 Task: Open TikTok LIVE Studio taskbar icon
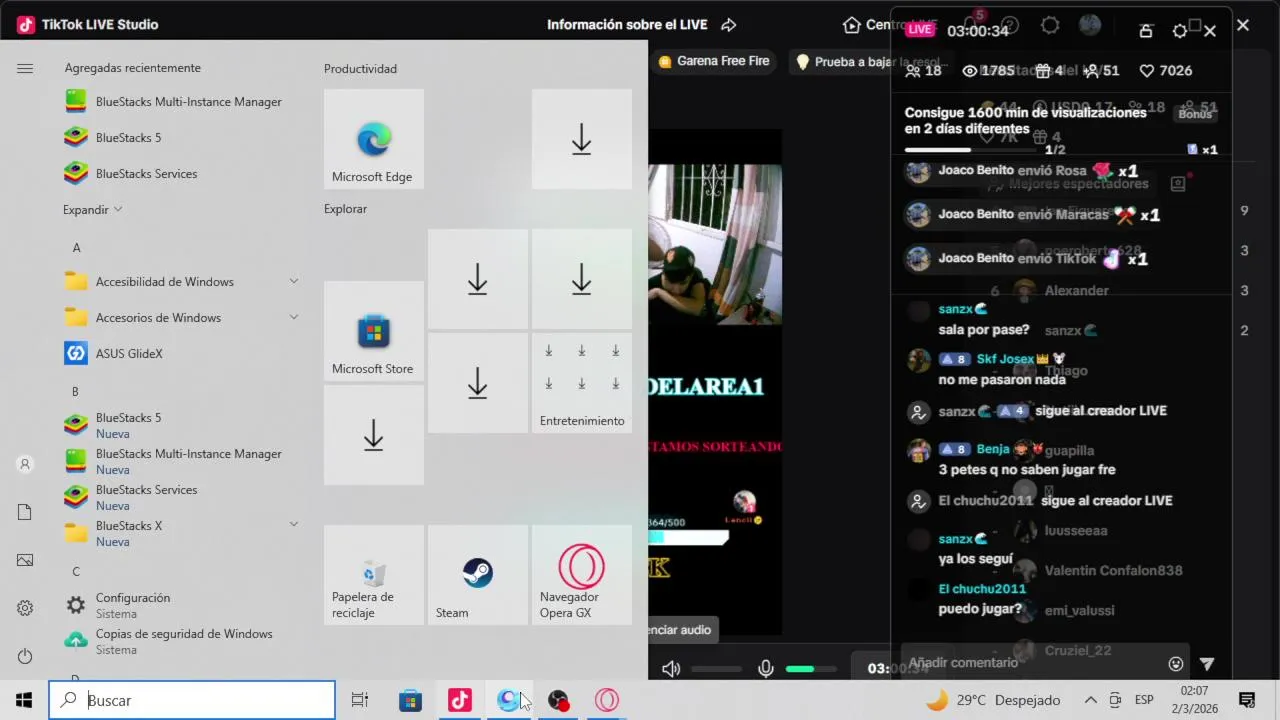tap(459, 700)
